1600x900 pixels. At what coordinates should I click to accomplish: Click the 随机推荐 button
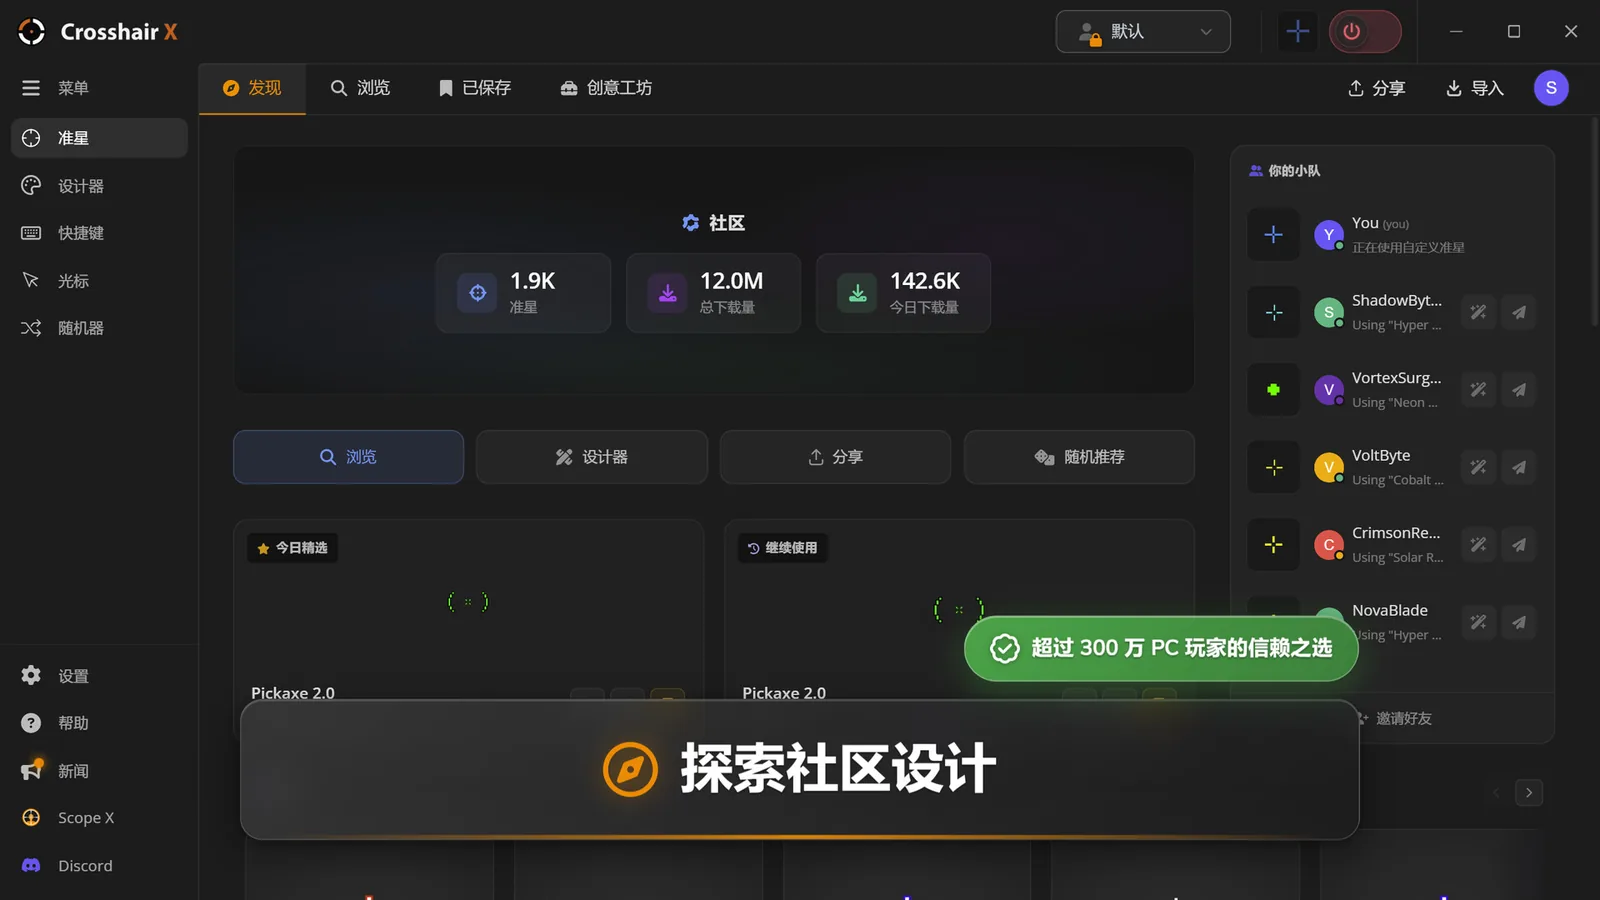tap(1079, 457)
